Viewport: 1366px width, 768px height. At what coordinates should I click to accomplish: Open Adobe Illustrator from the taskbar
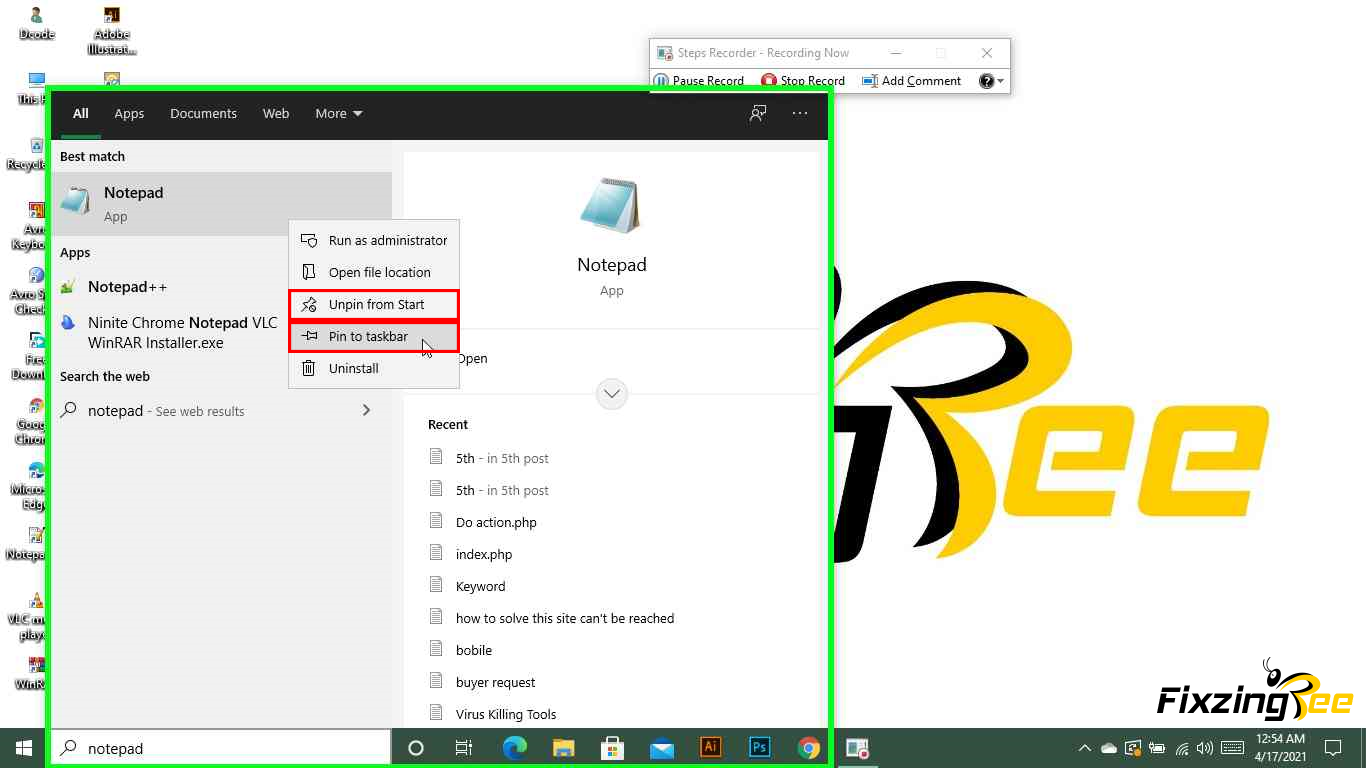[711, 748]
